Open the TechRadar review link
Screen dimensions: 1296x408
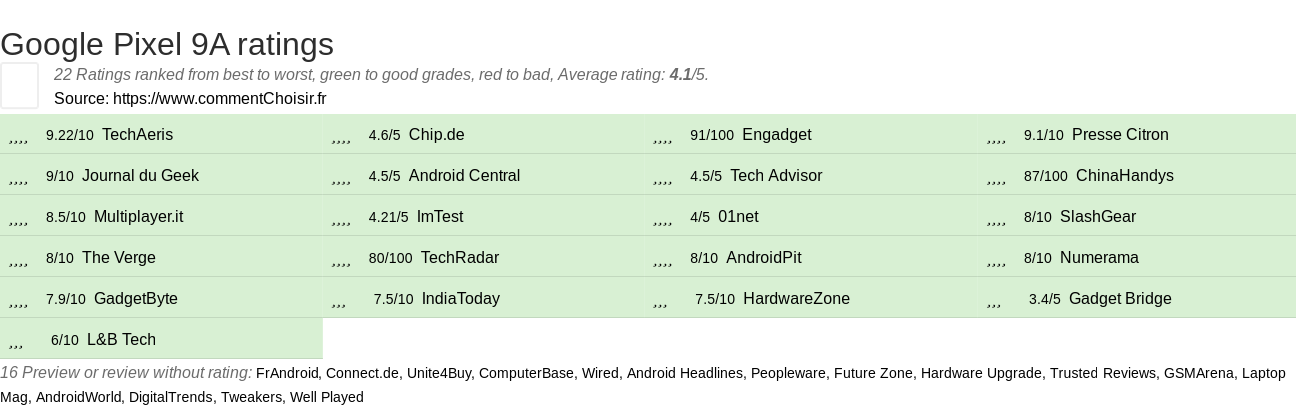tap(459, 258)
